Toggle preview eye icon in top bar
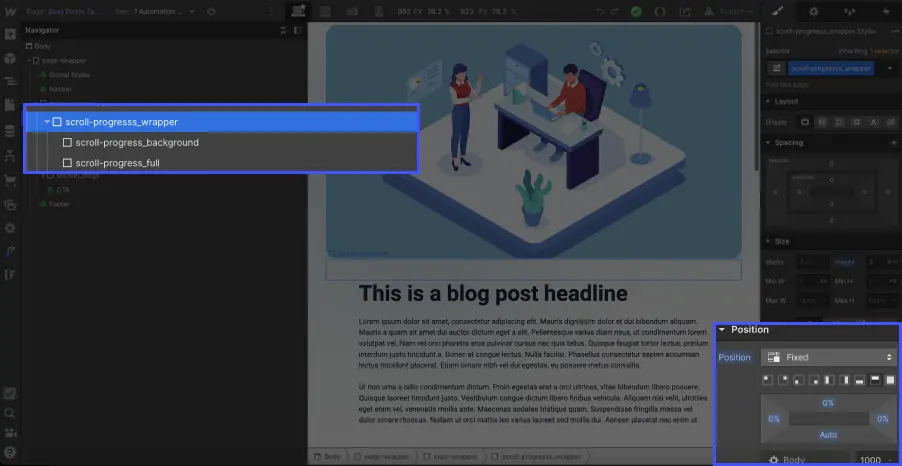The width and height of the screenshot is (902, 466). [211, 12]
